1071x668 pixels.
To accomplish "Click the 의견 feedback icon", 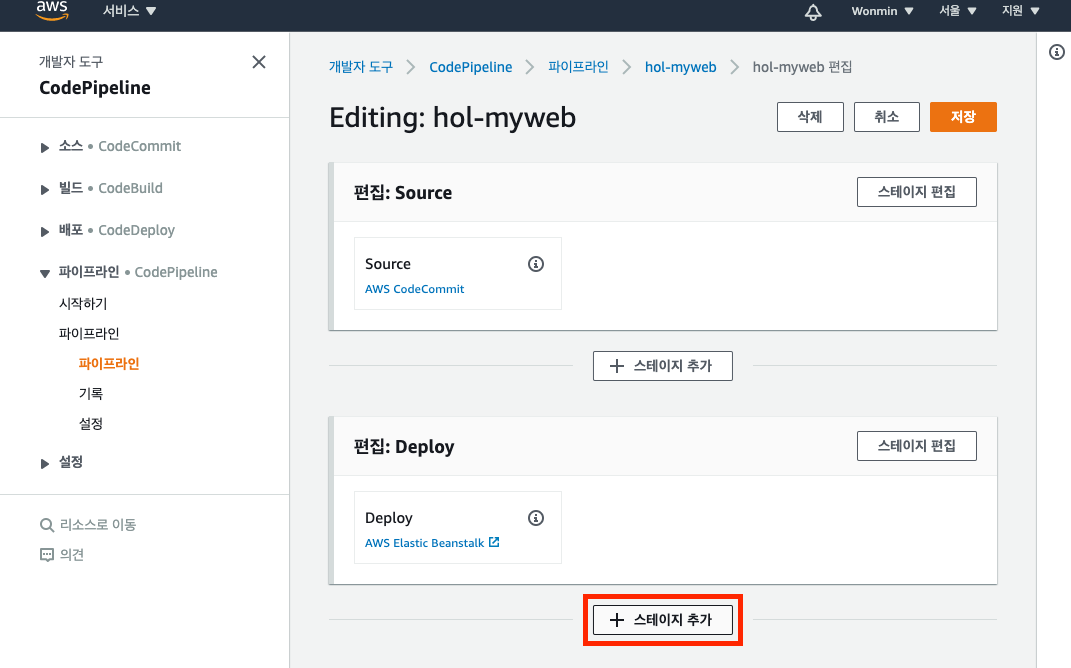I will point(46,555).
